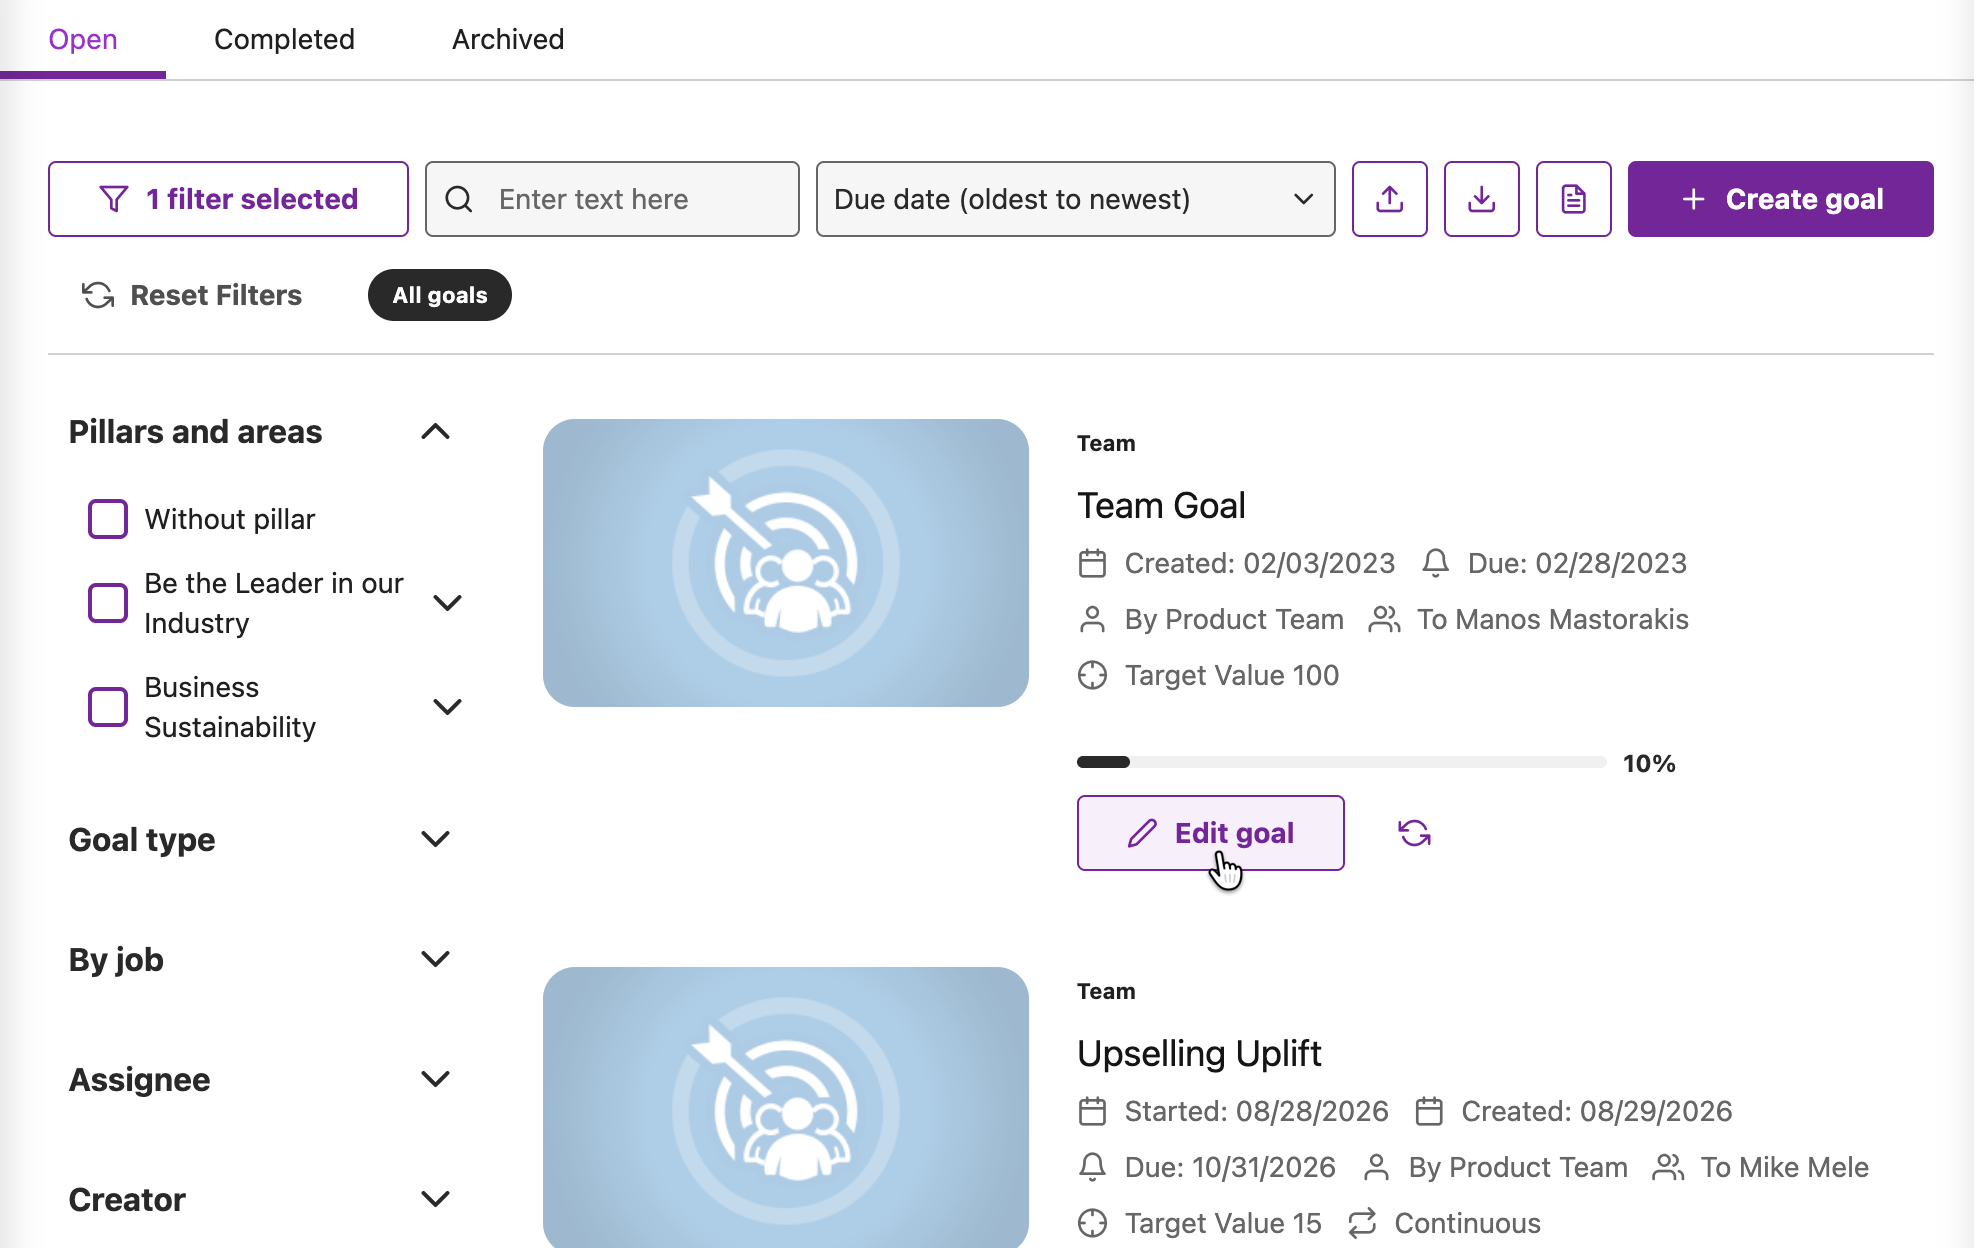Tick Be the Leader in our Industry checkbox
This screenshot has width=1974, height=1248.
108,603
